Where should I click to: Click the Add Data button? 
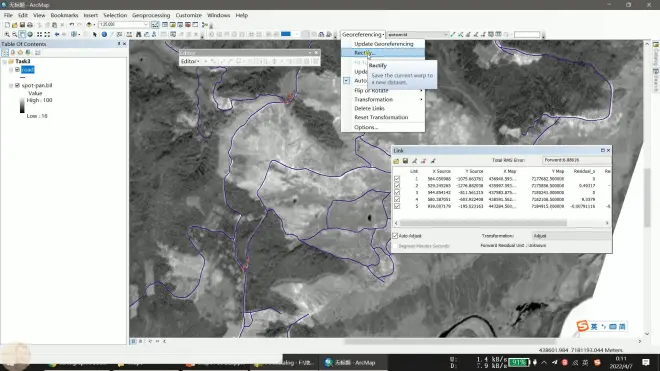click(89, 25)
